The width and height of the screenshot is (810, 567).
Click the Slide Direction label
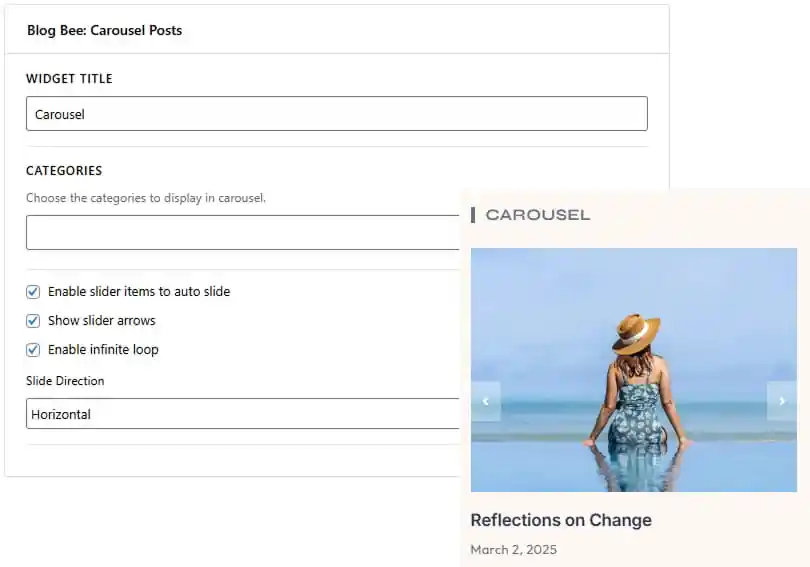coord(65,381)
